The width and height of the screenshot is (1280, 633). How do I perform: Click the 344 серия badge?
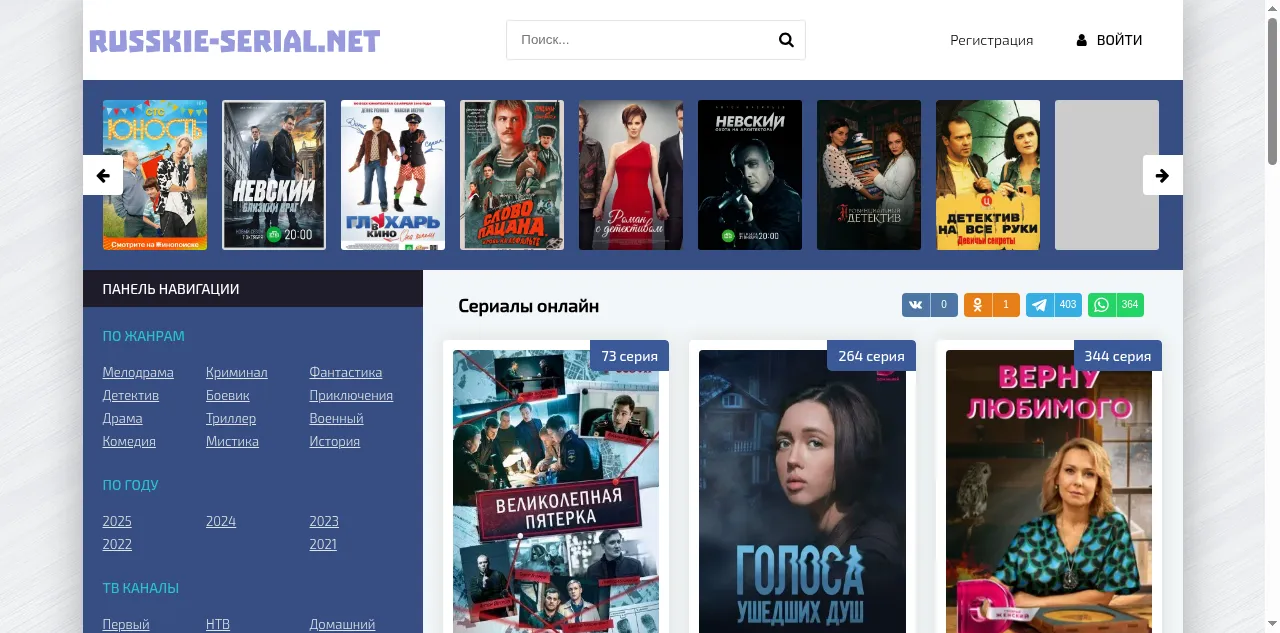(1118, 356)
